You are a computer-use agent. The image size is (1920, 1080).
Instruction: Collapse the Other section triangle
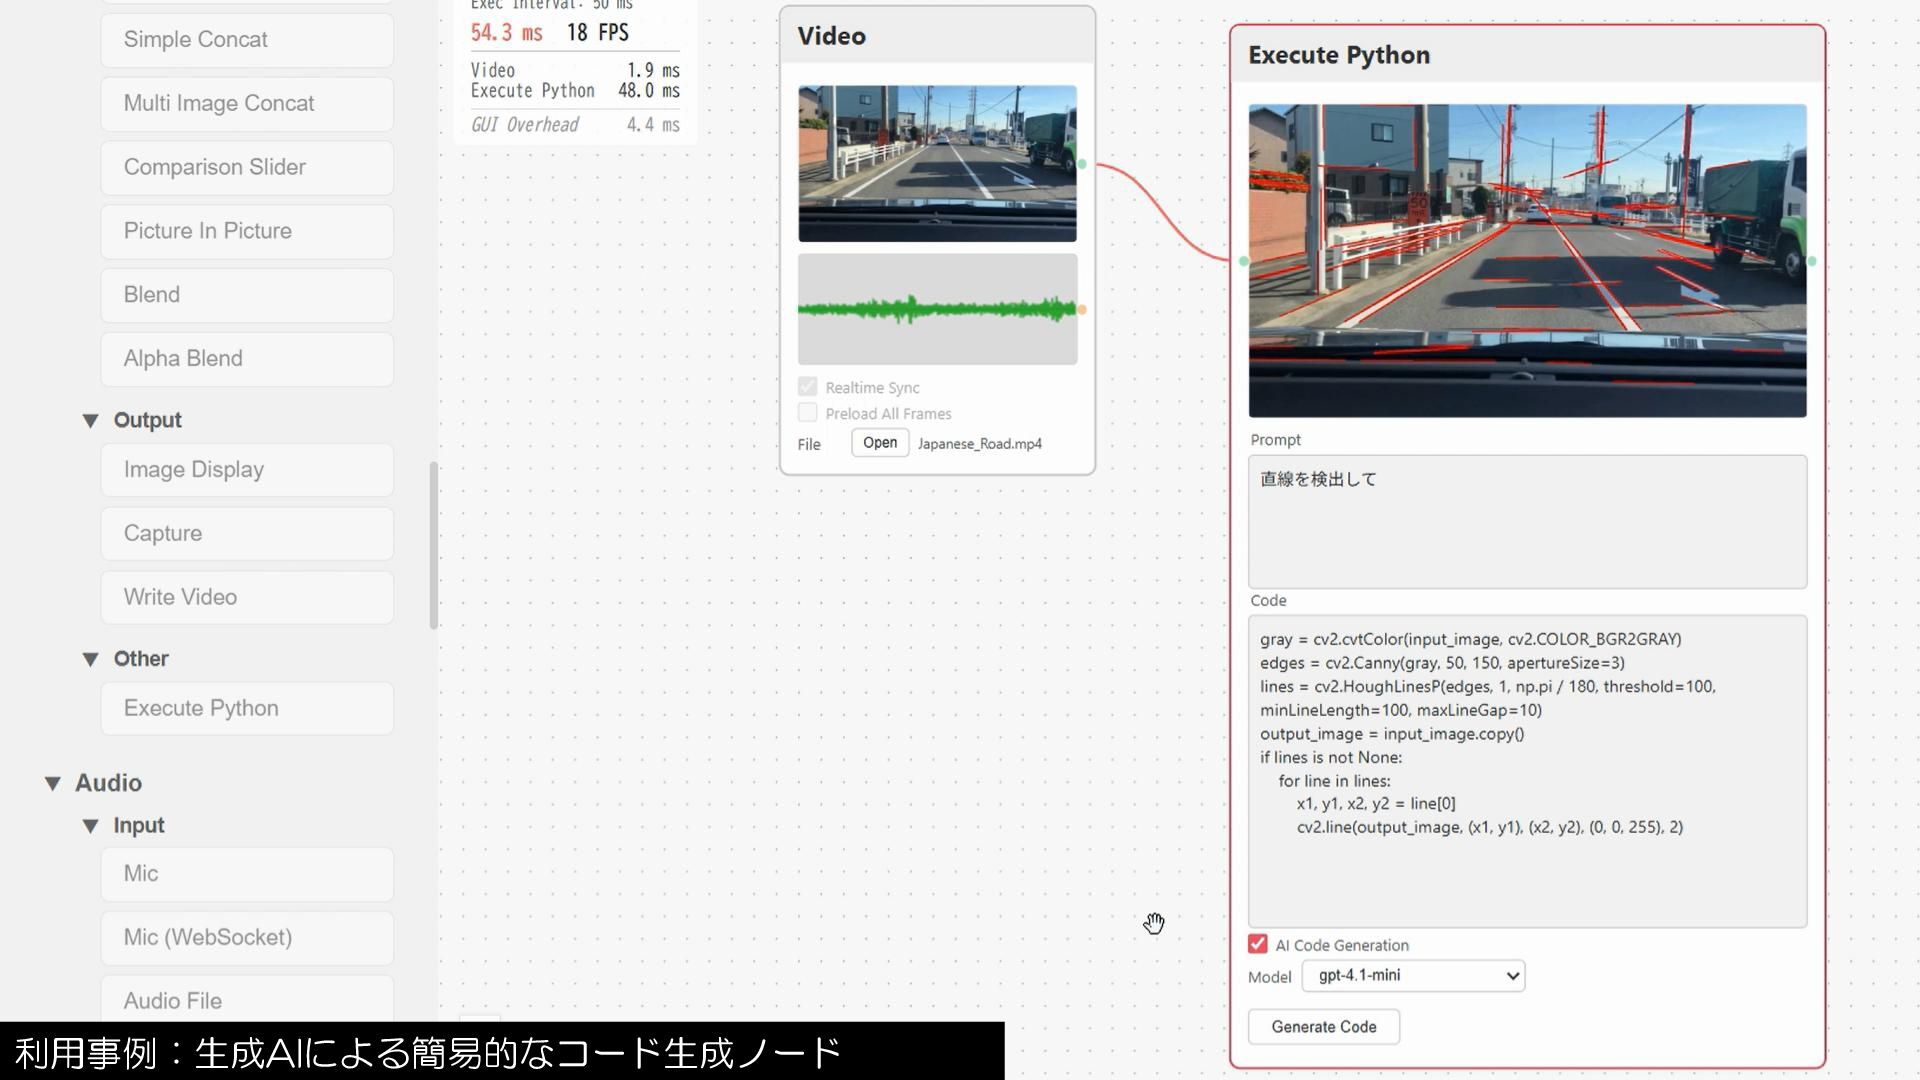(x=90, y=659)
